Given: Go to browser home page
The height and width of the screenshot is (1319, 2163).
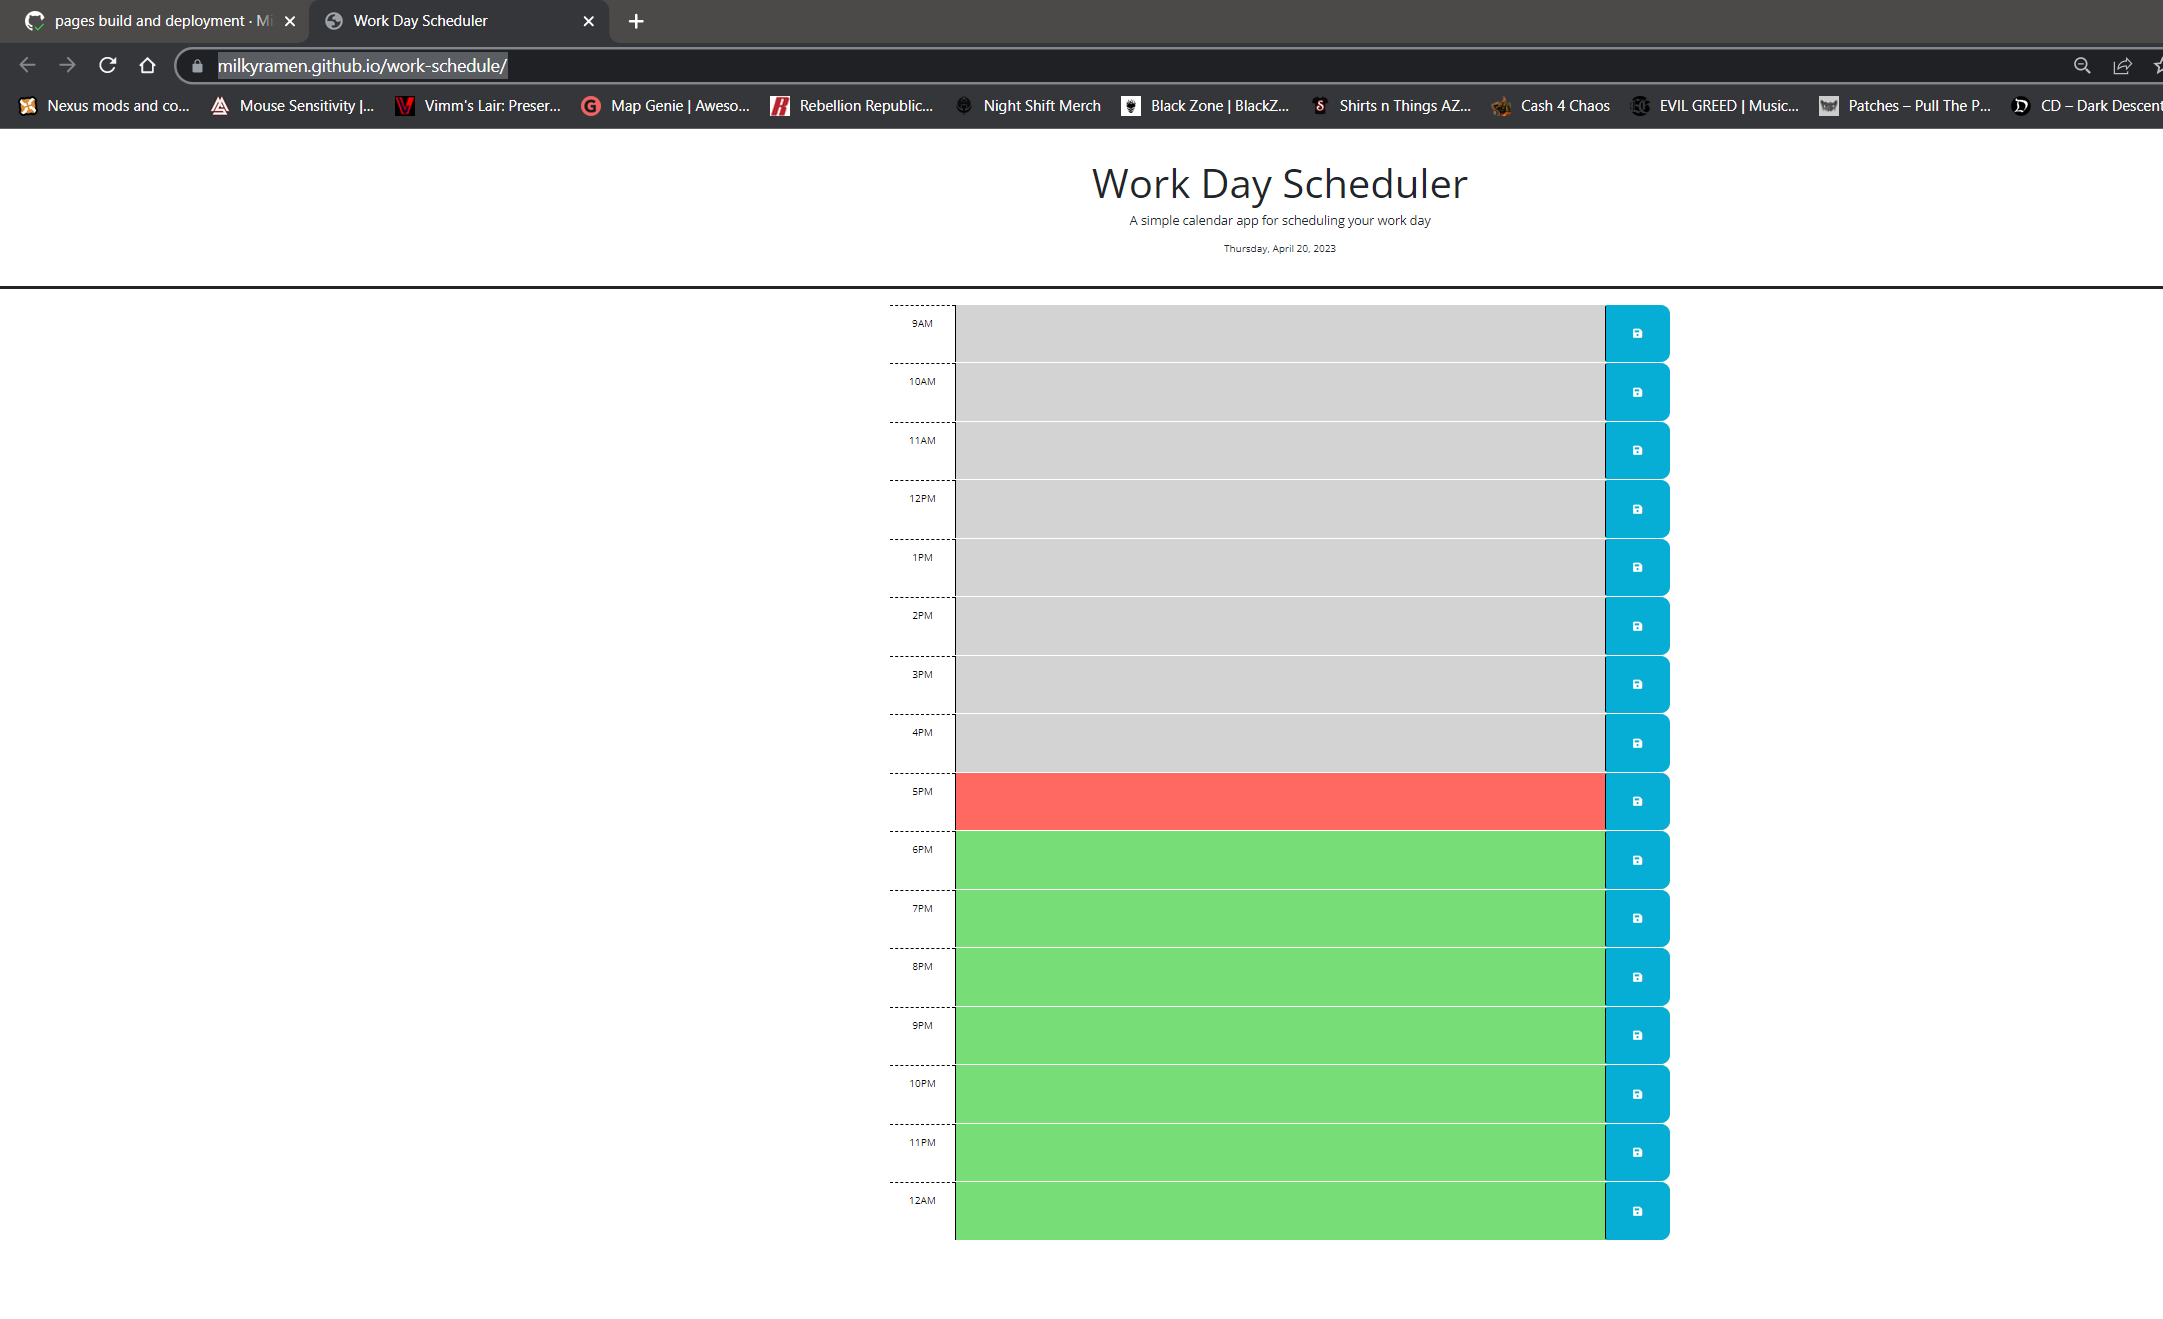Looking at the screenshot, I should [x=147, y=65].
